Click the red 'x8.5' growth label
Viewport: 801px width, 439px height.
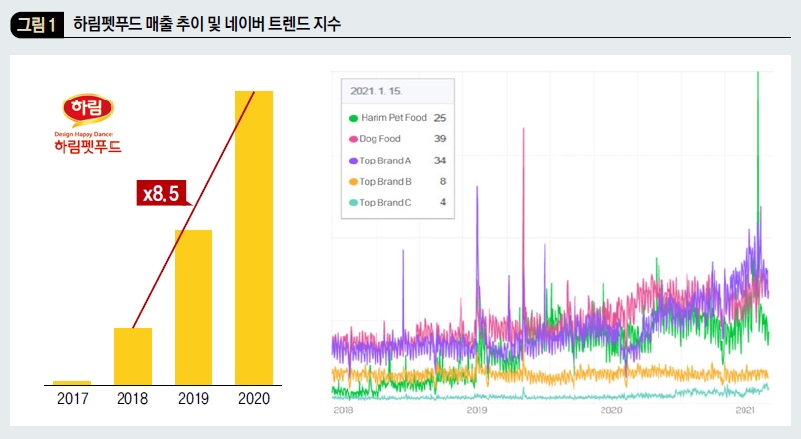pyautogui.click(x=161, y=193)
